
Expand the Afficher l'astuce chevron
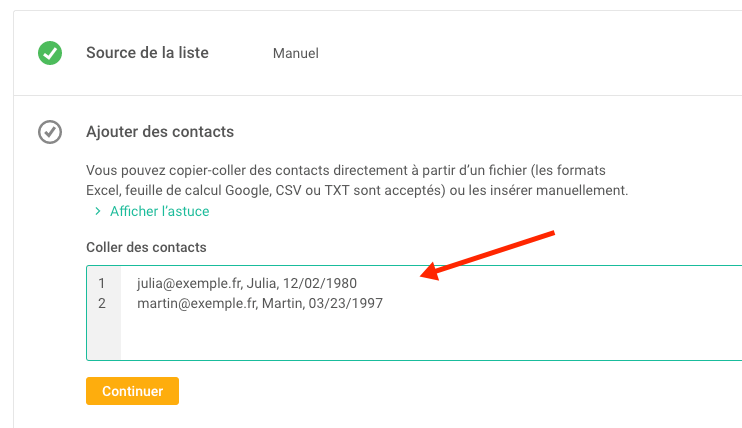coord(98,211)
